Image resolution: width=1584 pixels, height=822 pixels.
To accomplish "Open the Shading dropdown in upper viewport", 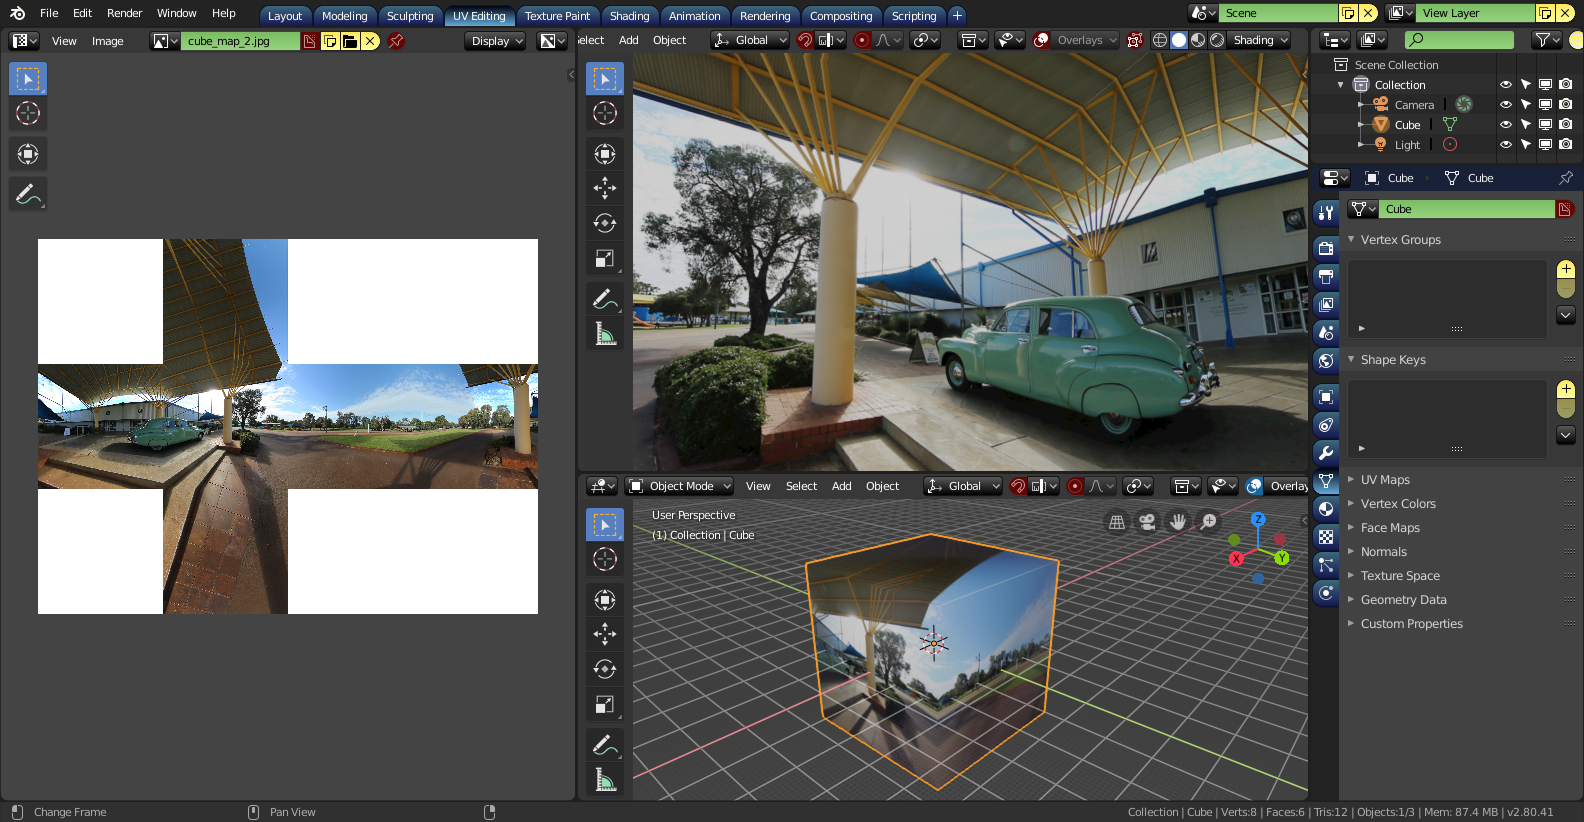I will (1260, 40).
